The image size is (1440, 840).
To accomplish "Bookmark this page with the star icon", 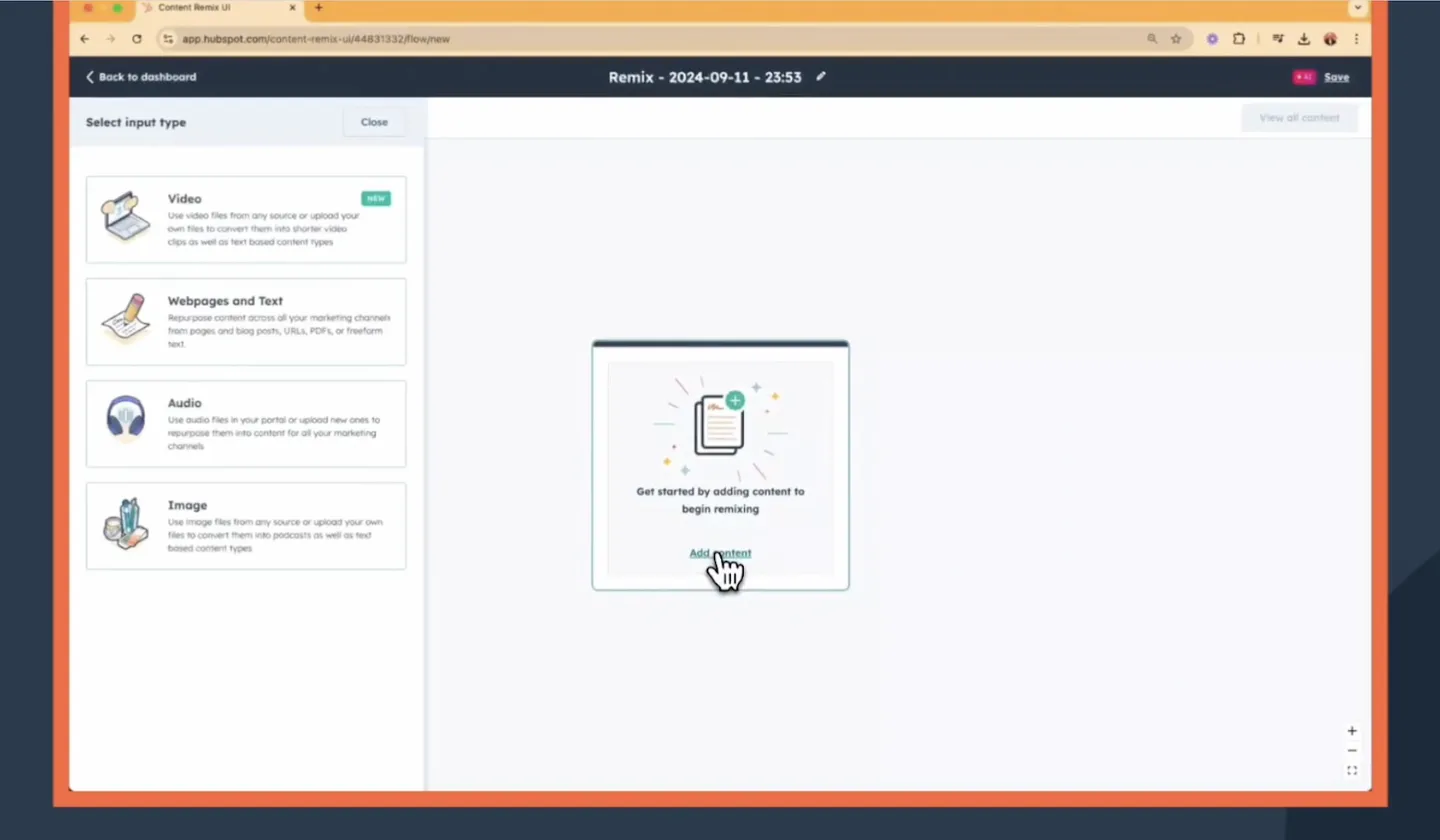I will click(x=1176, y=39).
